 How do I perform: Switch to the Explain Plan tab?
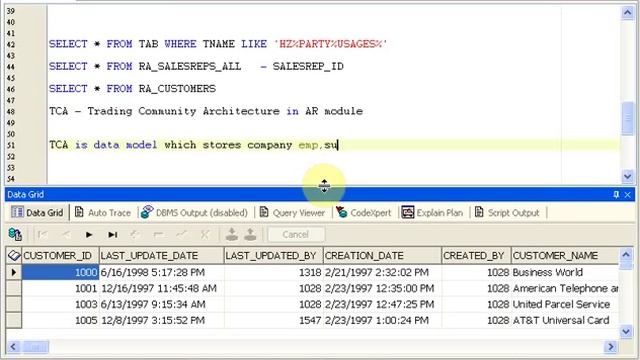(x=432, y=213)
